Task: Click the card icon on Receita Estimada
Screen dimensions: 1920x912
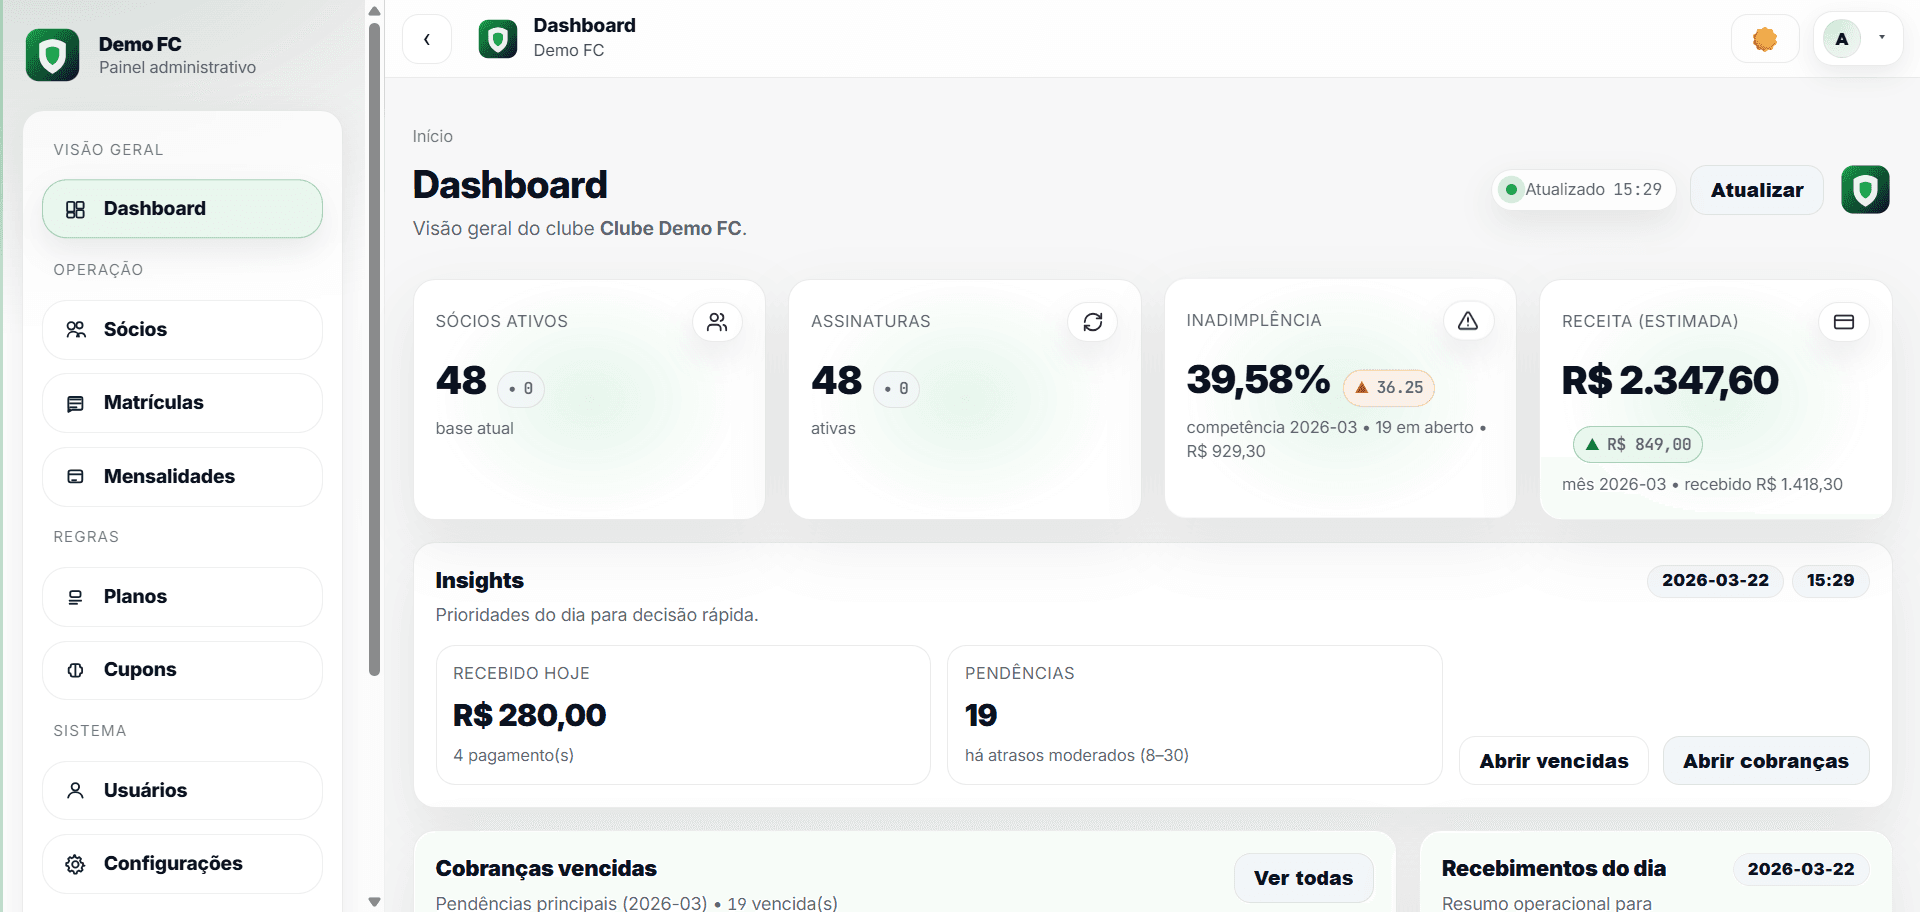Action: (1843, 322)
